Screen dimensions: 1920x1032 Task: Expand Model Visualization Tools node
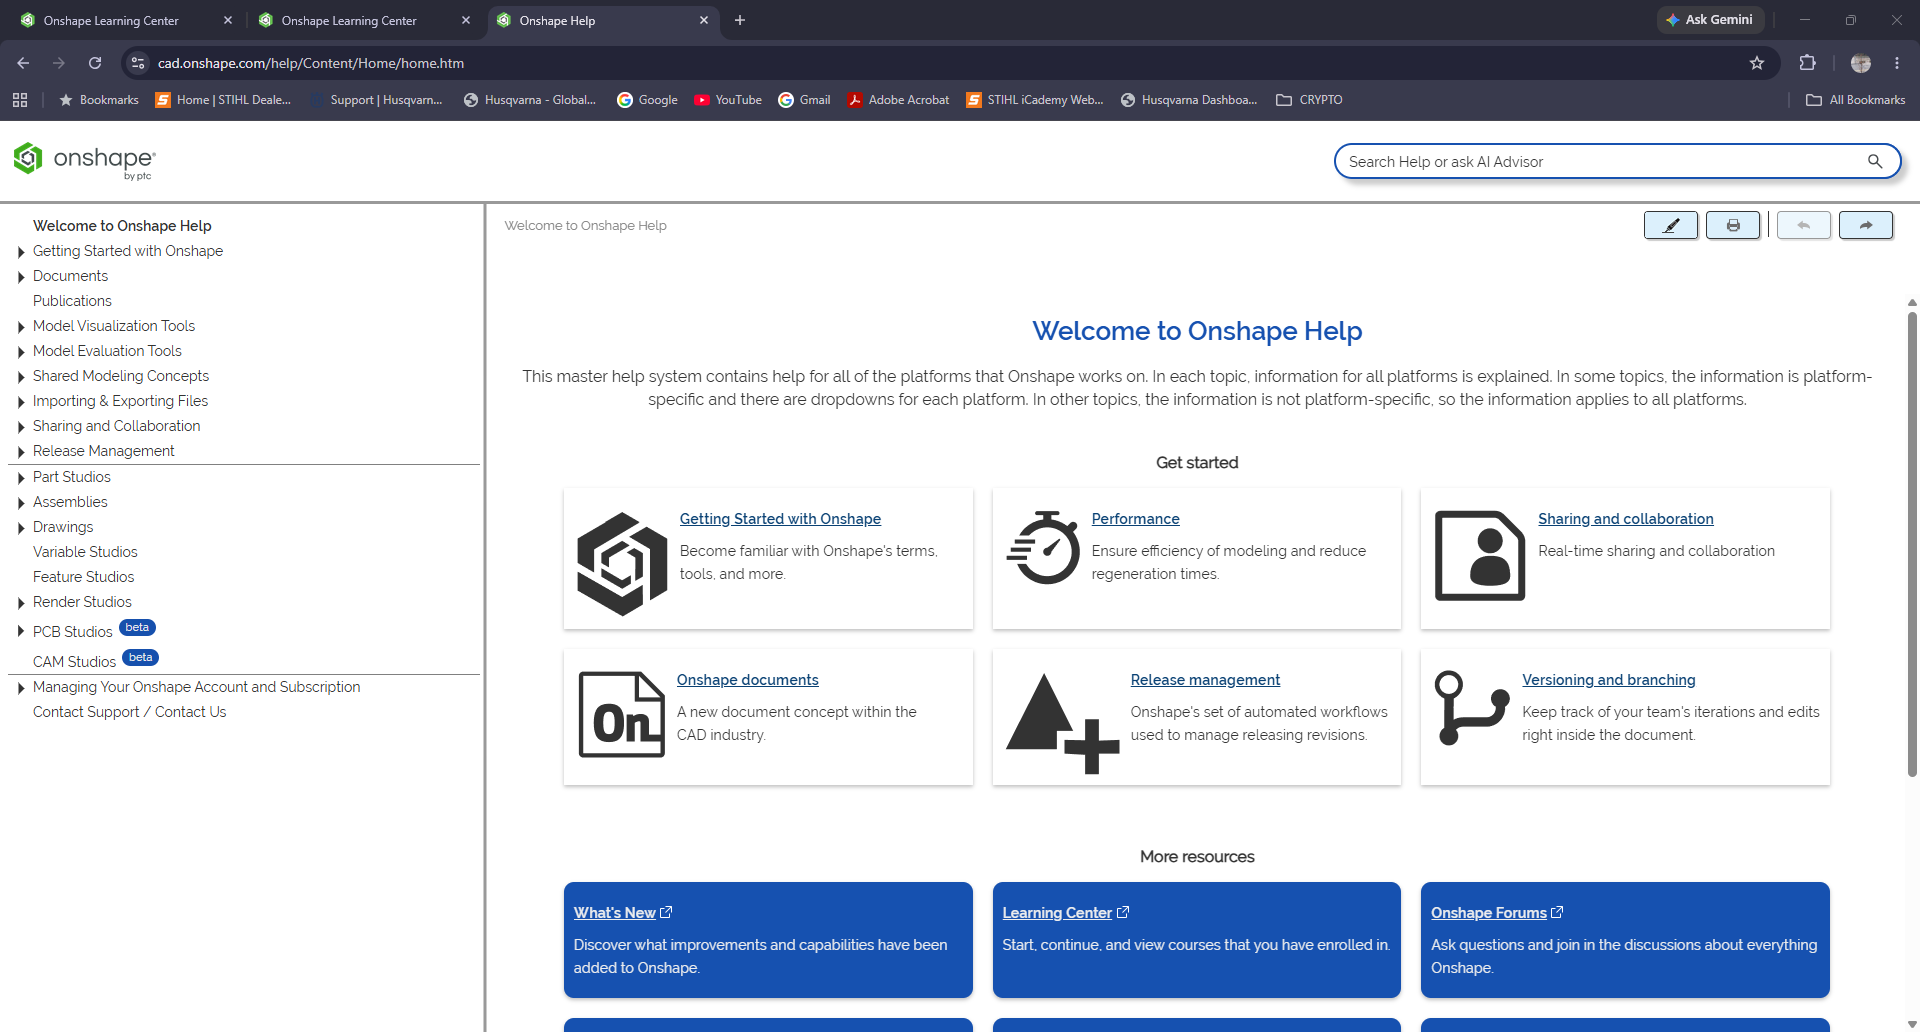click(21, 327)
